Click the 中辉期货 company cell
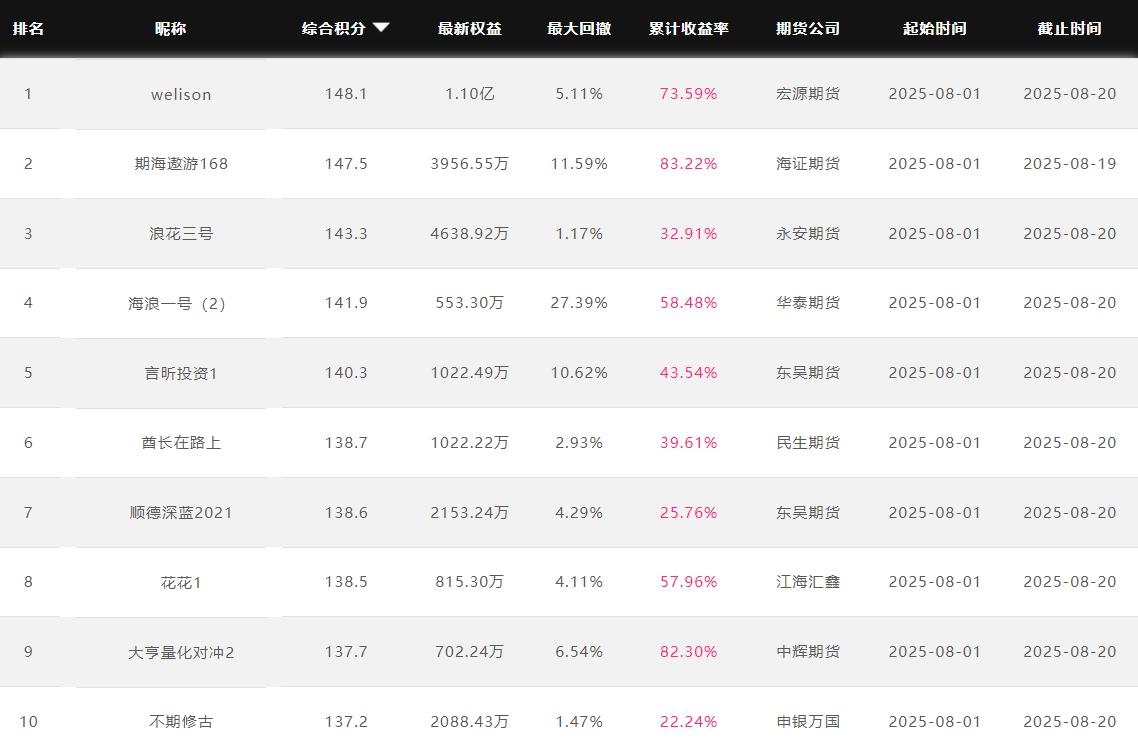The image size is (1138, 755). pos(808,652)
